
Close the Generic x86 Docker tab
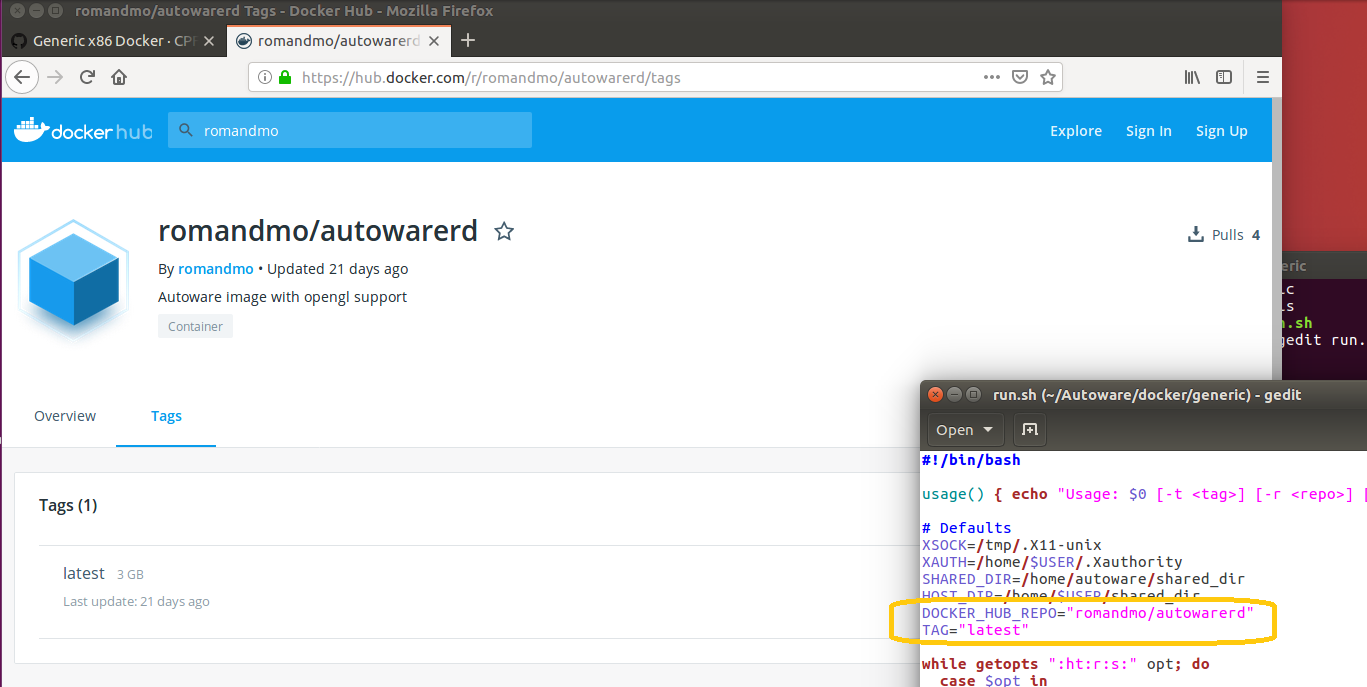click(209, 41)
